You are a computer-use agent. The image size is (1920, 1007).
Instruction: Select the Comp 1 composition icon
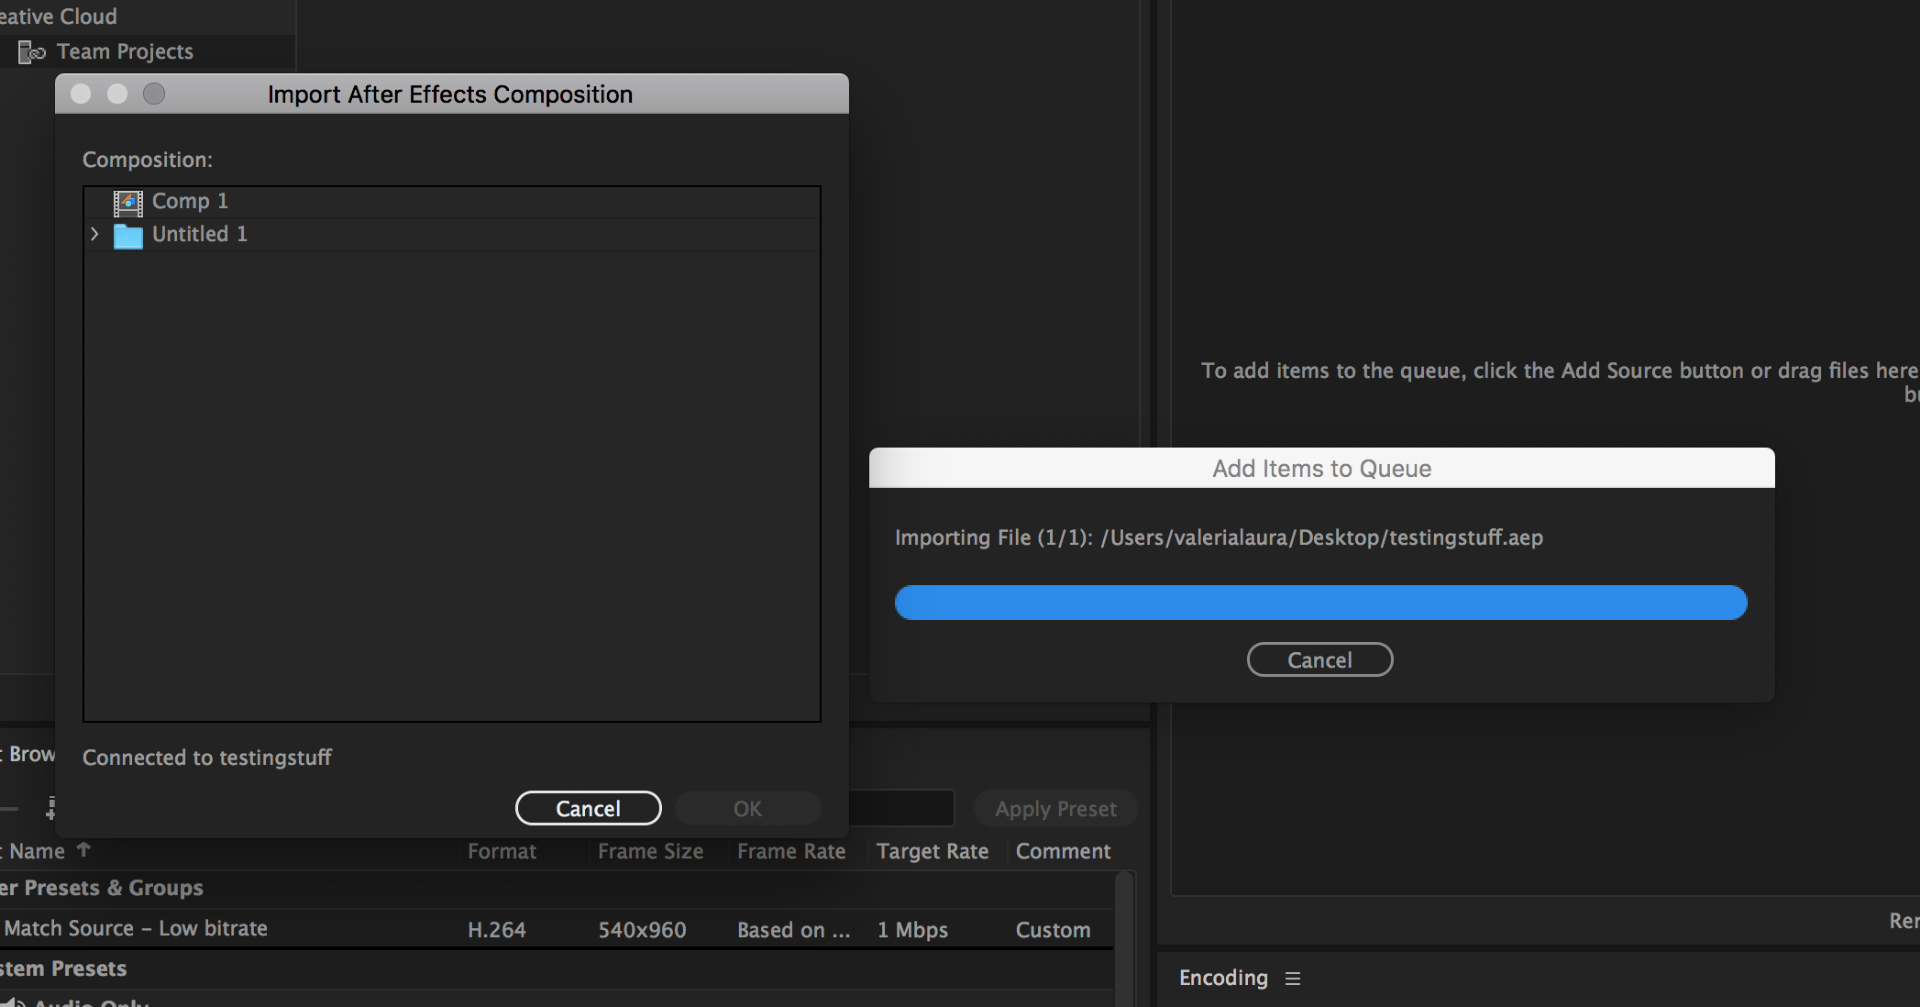tap(128, 203)
